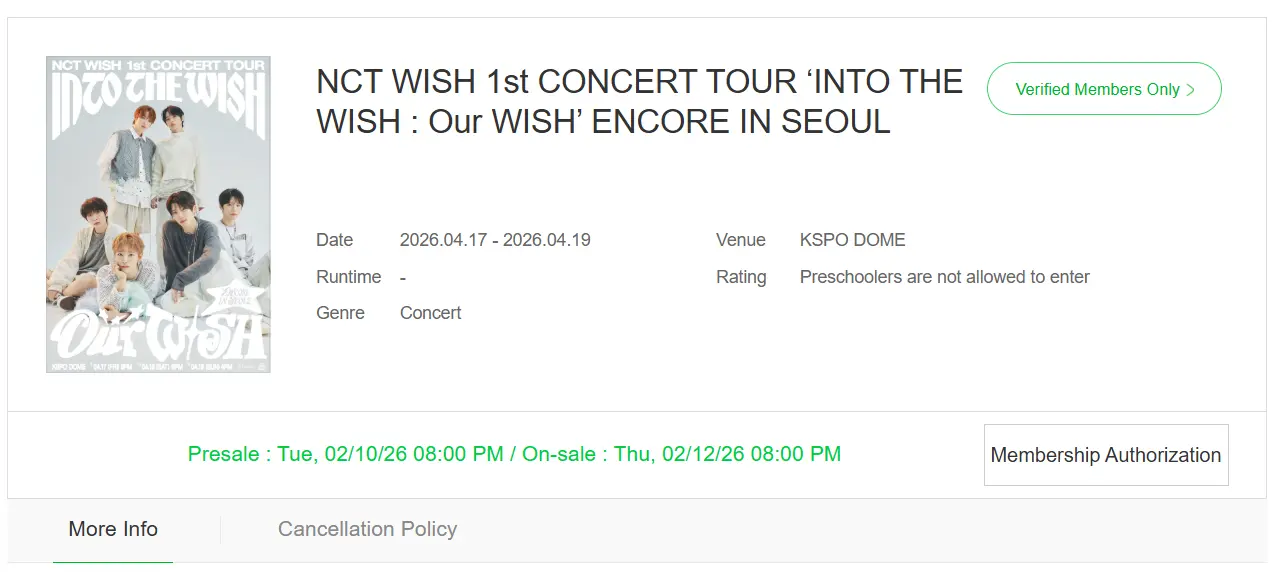Click the arrow chevron beside Verified Members Only
Screen dimensions: 1277x572
click(x=1191, y=90)
